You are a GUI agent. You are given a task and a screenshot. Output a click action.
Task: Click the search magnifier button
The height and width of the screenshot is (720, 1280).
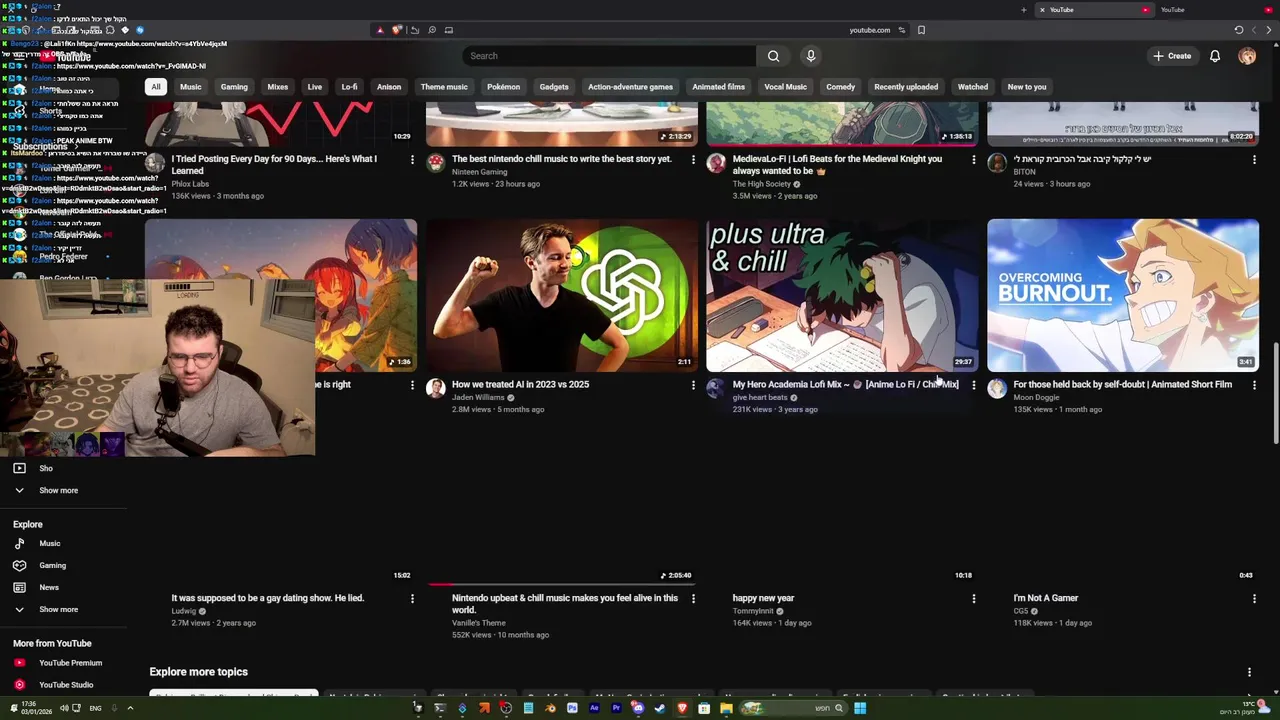pos(773,56)
